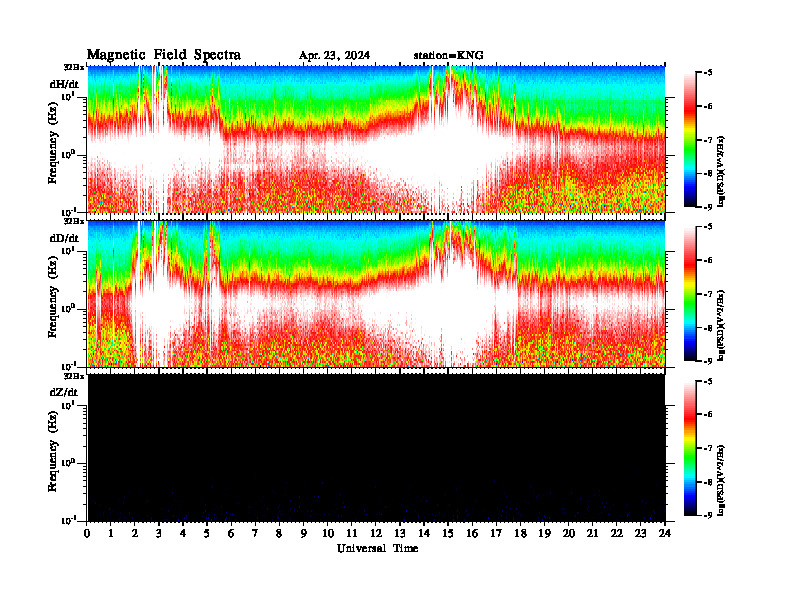Click the 'Magnetic Field Spectra' title

[x=164, y=55]
